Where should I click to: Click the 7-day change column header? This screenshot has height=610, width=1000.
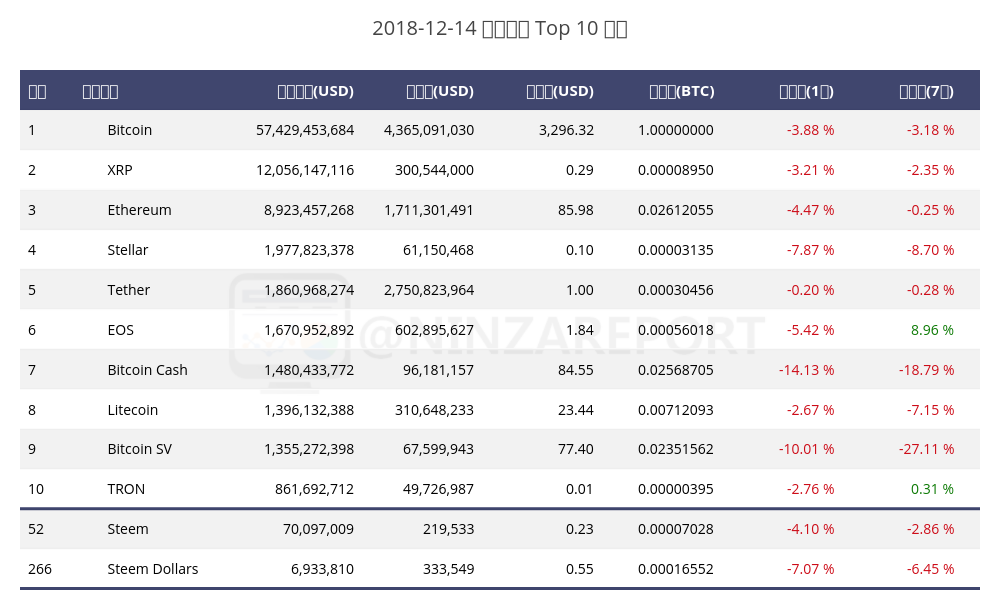click(x=926, y=91)
